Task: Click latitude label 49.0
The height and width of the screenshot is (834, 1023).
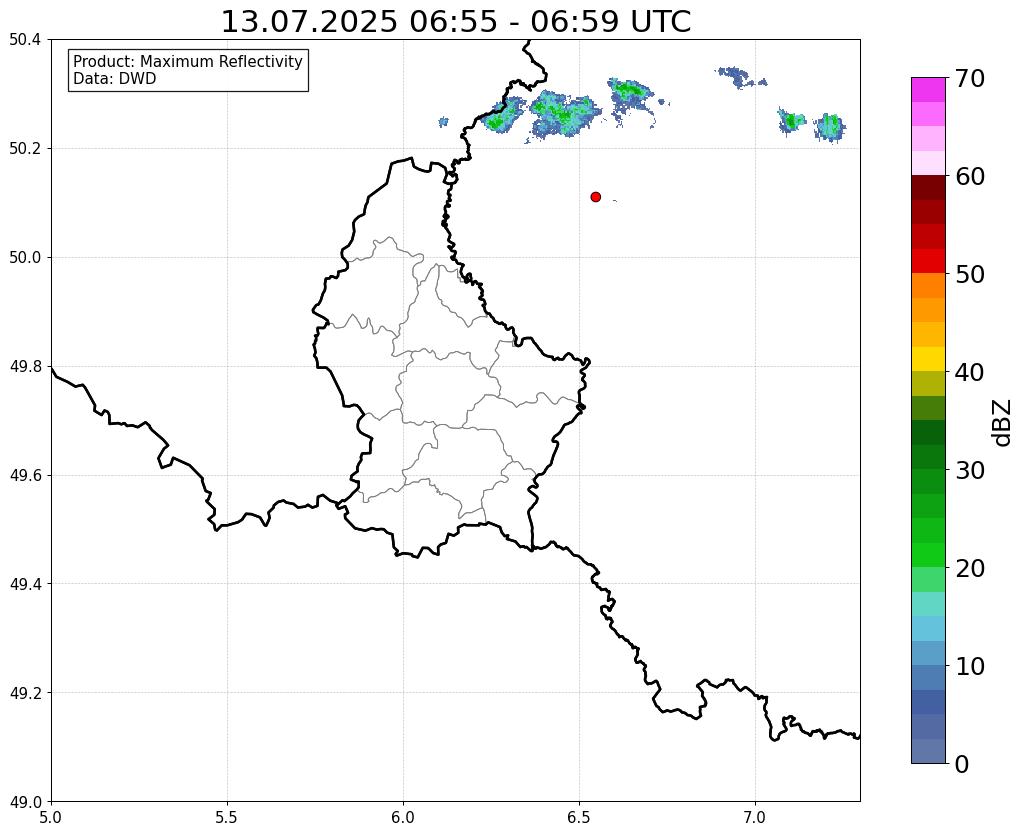Action: click(x=25, y=801)
